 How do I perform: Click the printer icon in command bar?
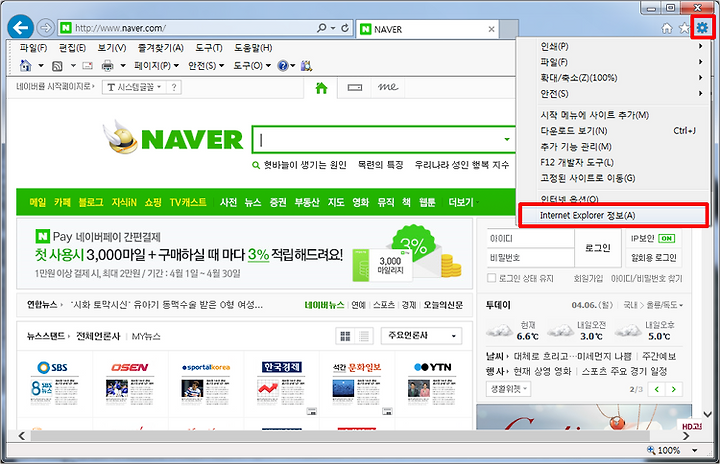coord(107,66)
